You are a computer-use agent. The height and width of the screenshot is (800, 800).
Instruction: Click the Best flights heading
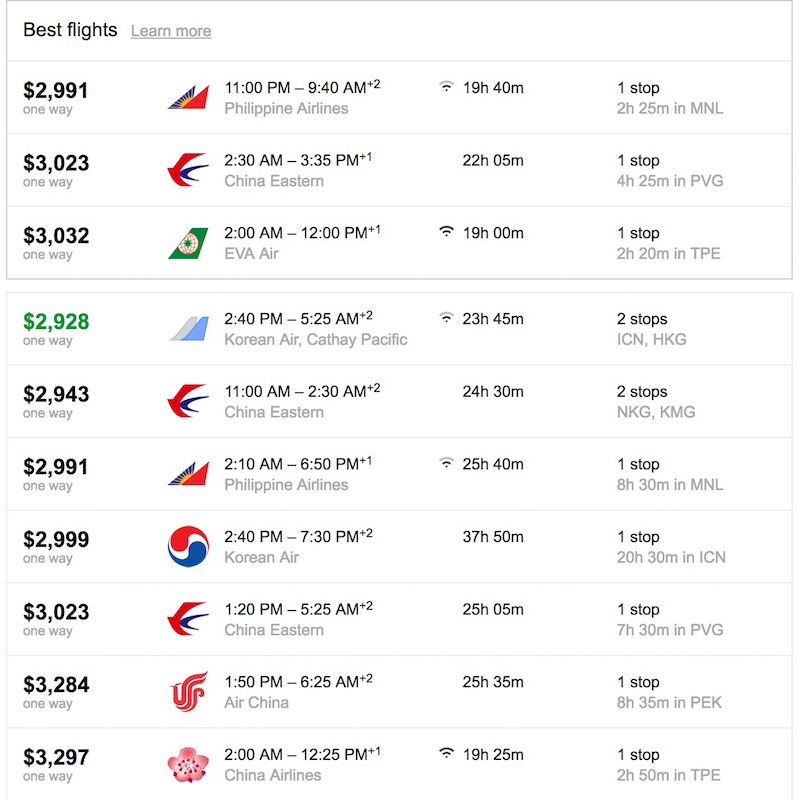pos(70,30)
